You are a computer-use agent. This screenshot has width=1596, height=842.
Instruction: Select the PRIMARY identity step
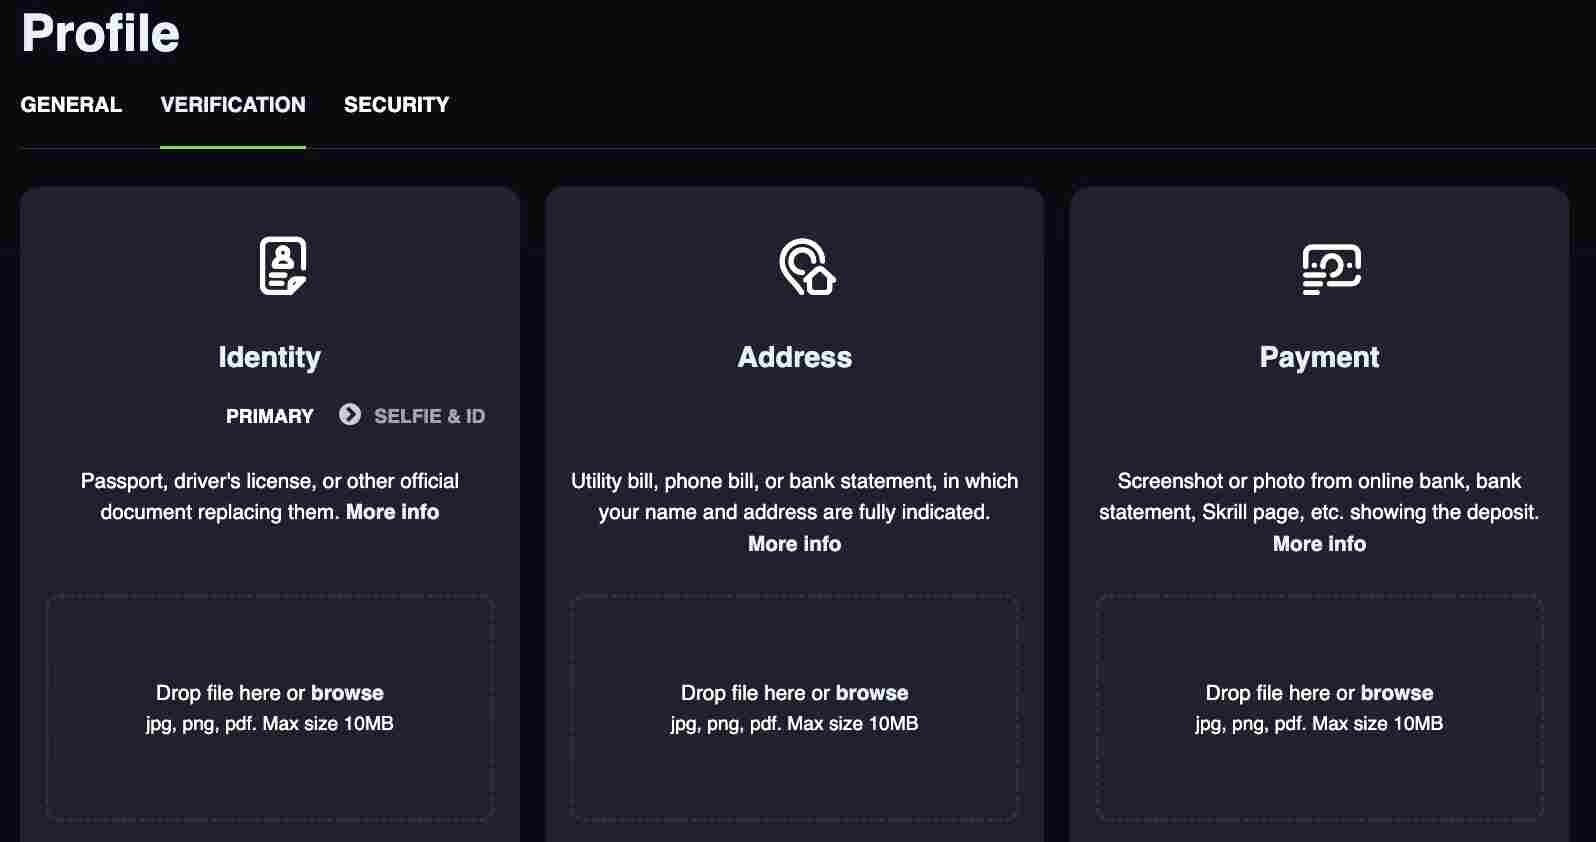pyautogui.click(x=270, y=416)
